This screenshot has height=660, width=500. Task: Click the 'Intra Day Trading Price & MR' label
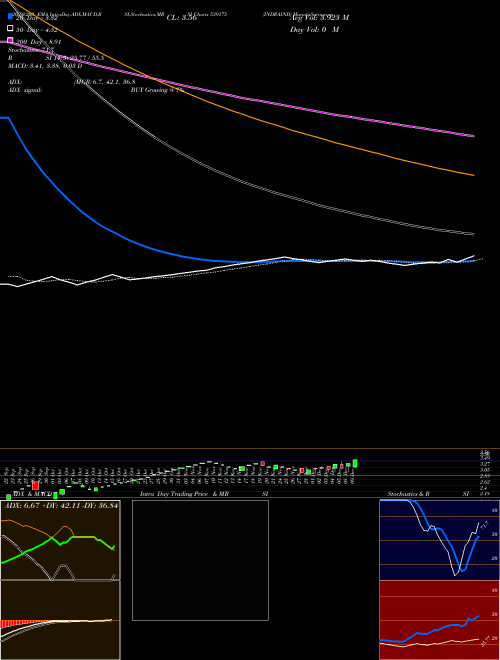[184, 493]
